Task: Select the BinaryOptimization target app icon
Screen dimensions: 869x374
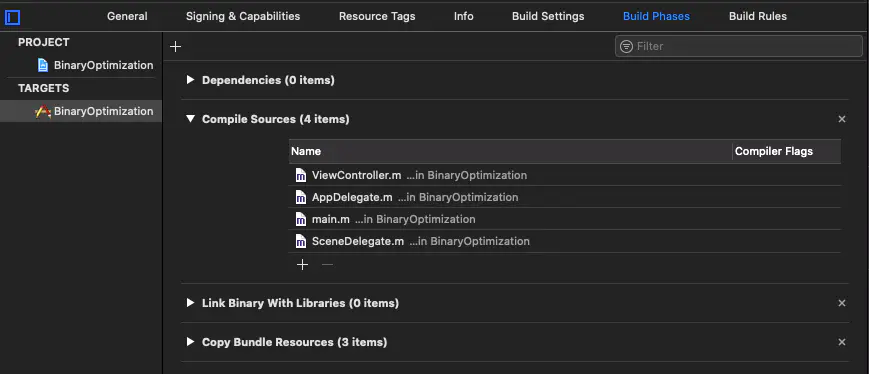Action: (43, 111)
